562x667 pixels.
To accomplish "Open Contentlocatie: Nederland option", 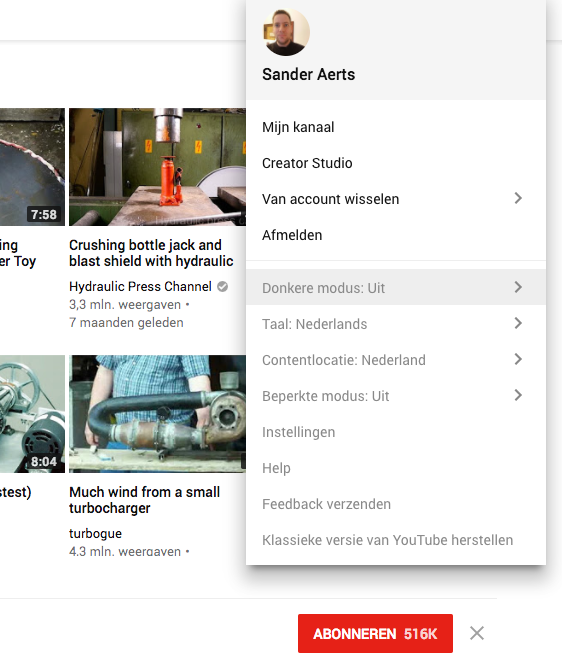I will (396, 360).
